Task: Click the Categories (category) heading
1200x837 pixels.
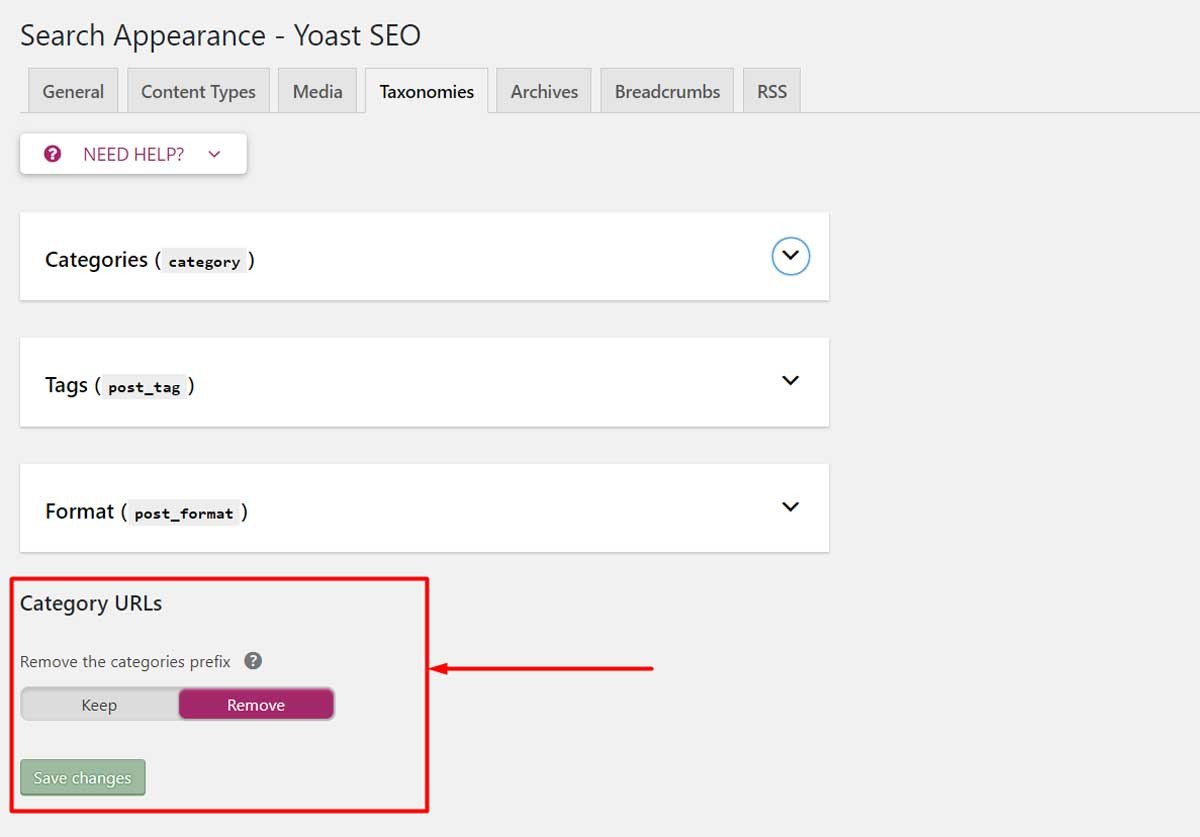Action: (149, 260)
